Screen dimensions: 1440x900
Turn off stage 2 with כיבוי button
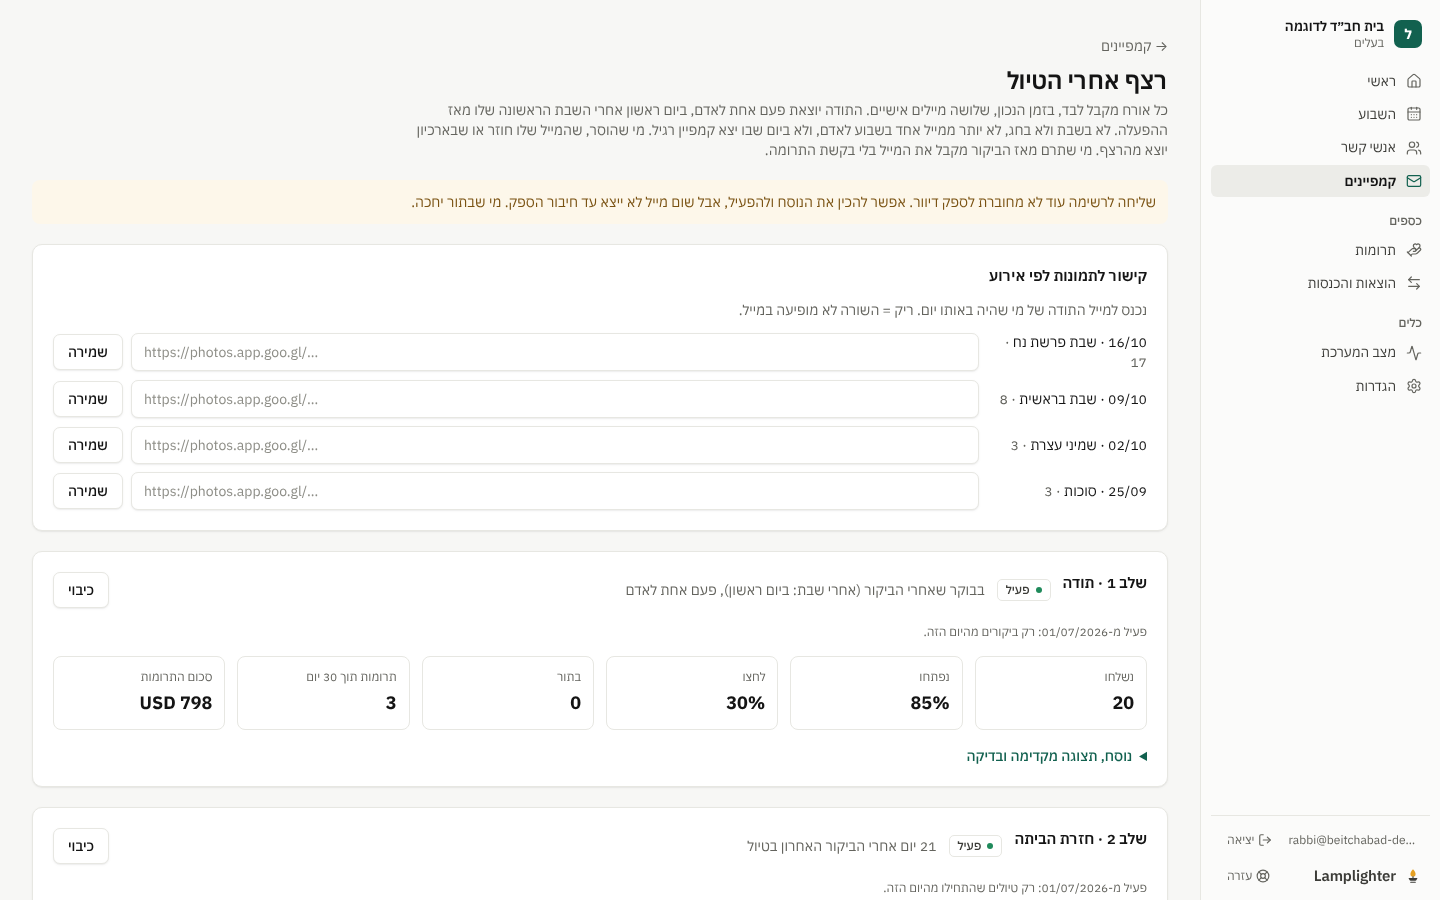click(81, 846)
